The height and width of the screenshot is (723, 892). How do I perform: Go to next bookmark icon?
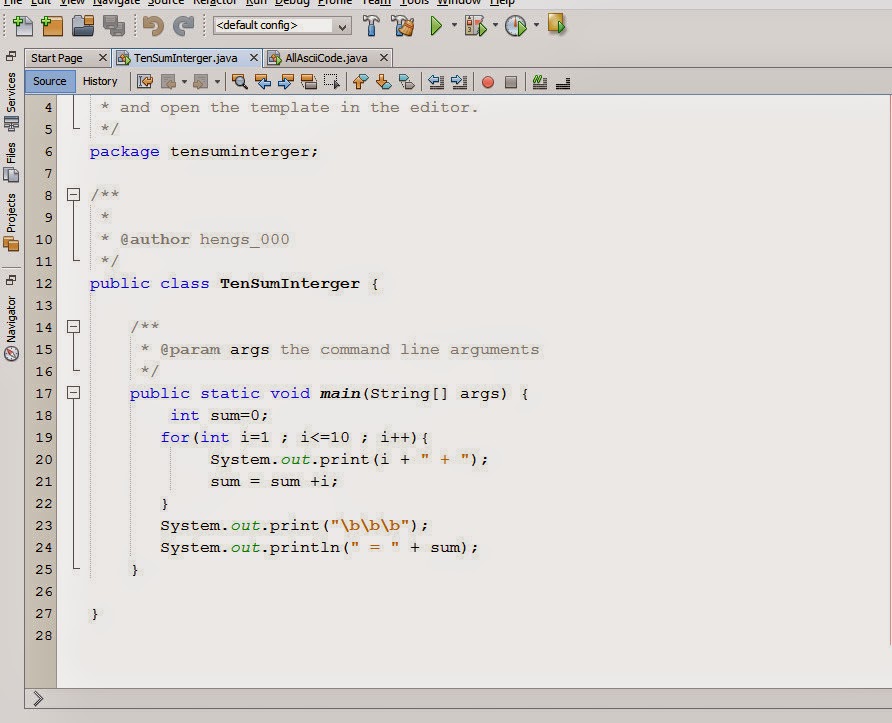tap(383, 82)
